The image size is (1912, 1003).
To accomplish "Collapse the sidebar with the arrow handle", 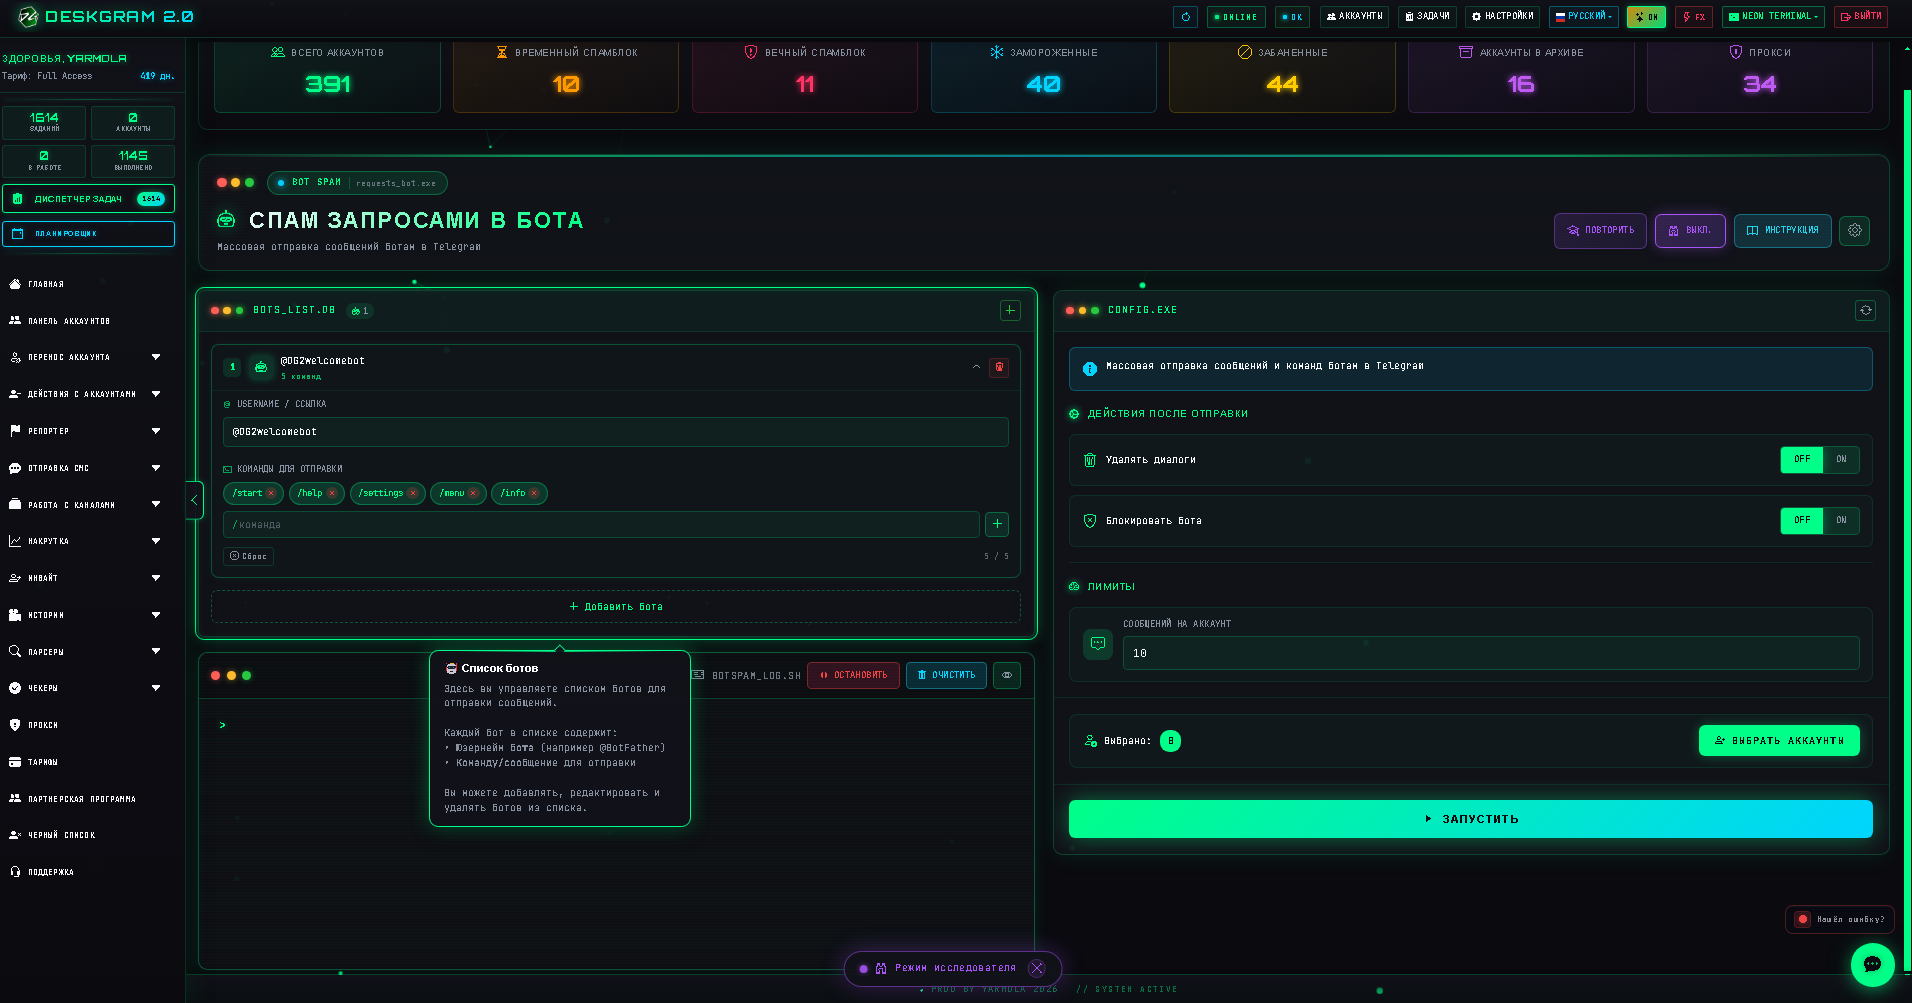I will (x=194, y=500).
